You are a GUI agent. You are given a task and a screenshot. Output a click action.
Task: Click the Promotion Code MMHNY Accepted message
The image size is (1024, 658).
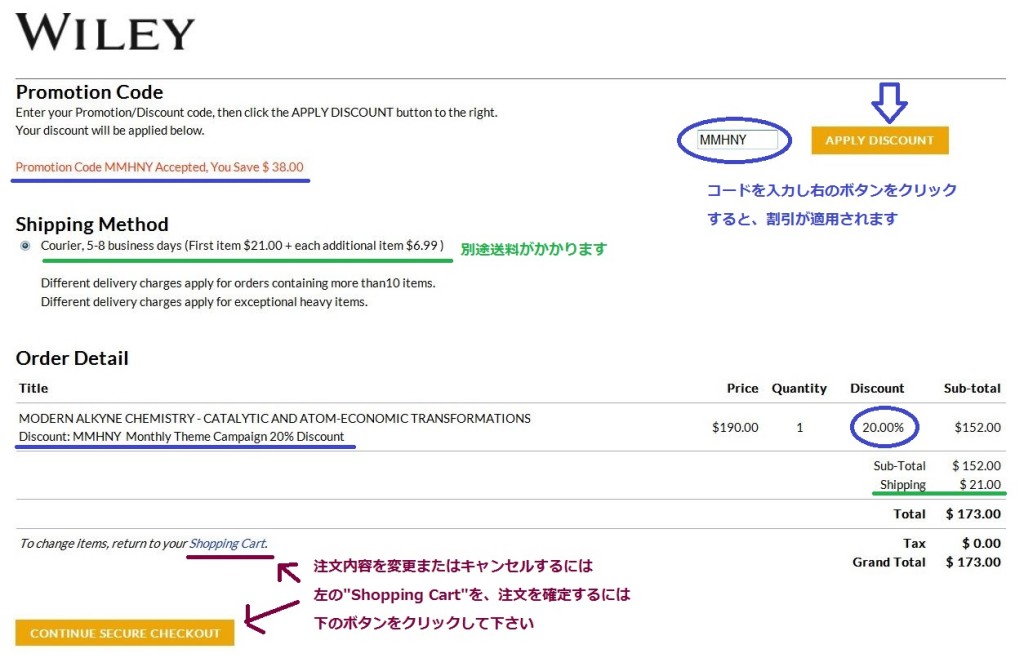tap(159, 167)
